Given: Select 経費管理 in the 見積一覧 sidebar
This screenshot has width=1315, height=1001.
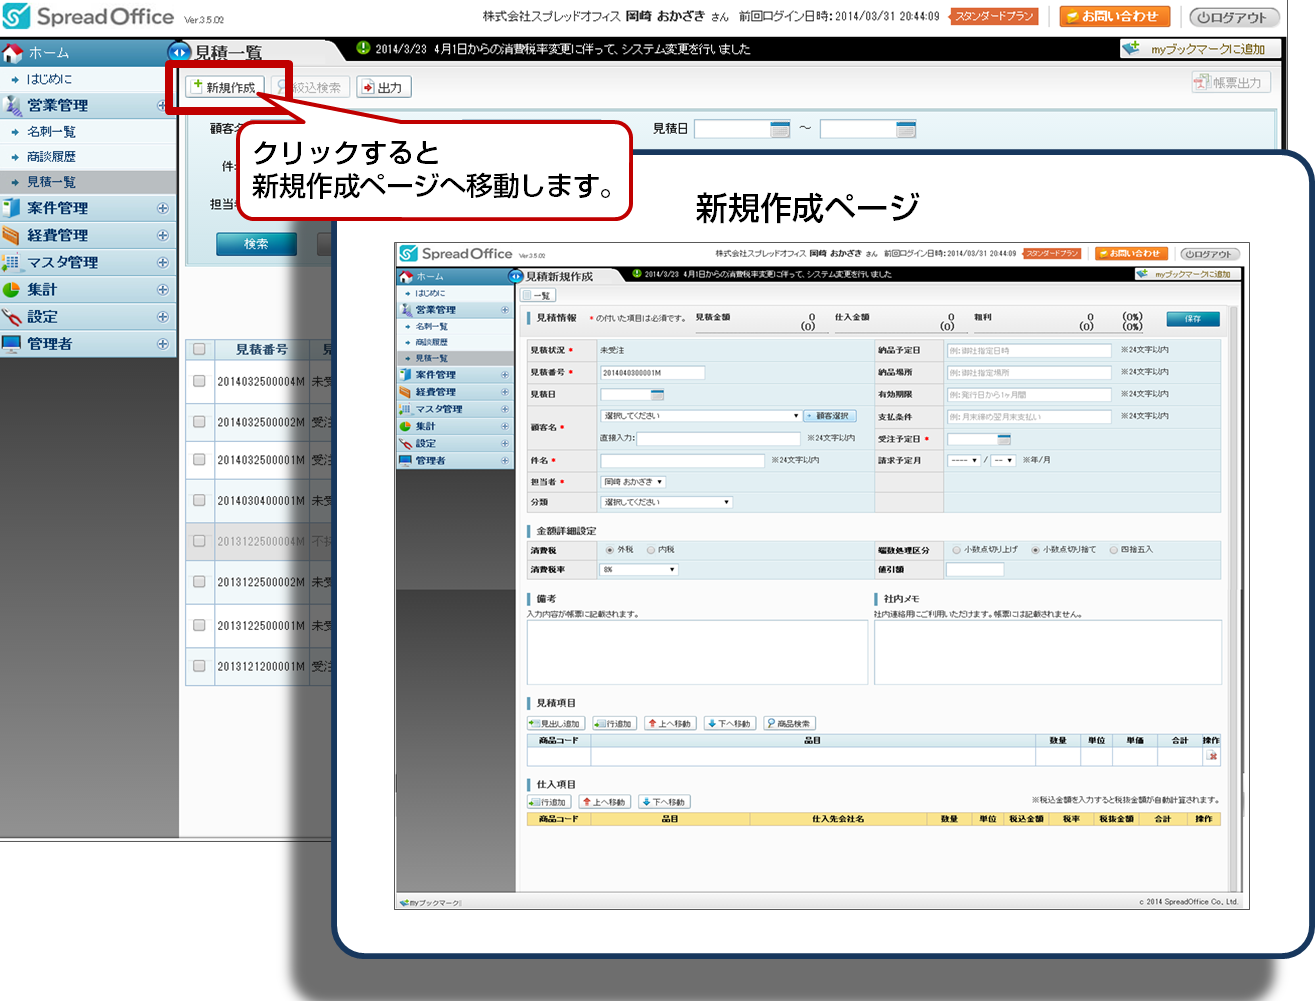Looking at the screenshot, I should tap(58, 235).
